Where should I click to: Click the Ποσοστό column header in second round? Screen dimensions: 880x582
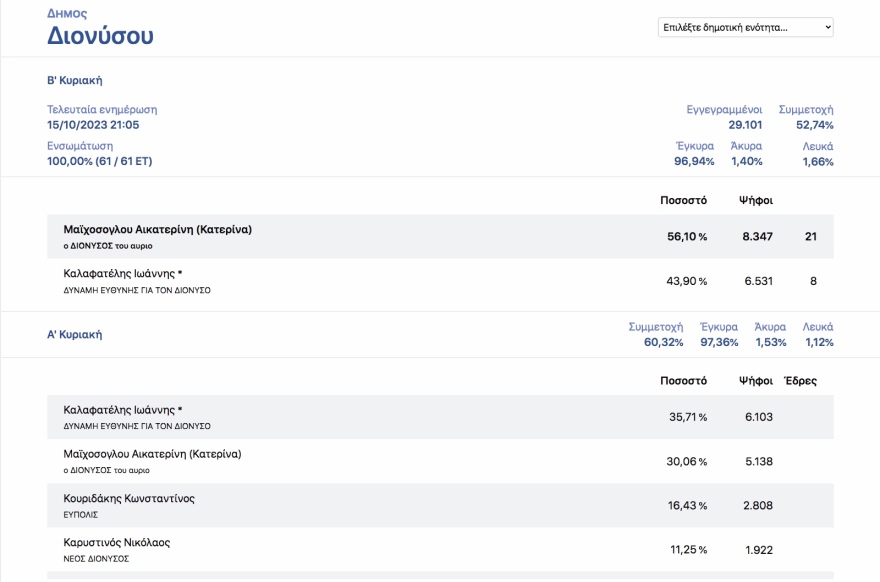tap(683, 200)
